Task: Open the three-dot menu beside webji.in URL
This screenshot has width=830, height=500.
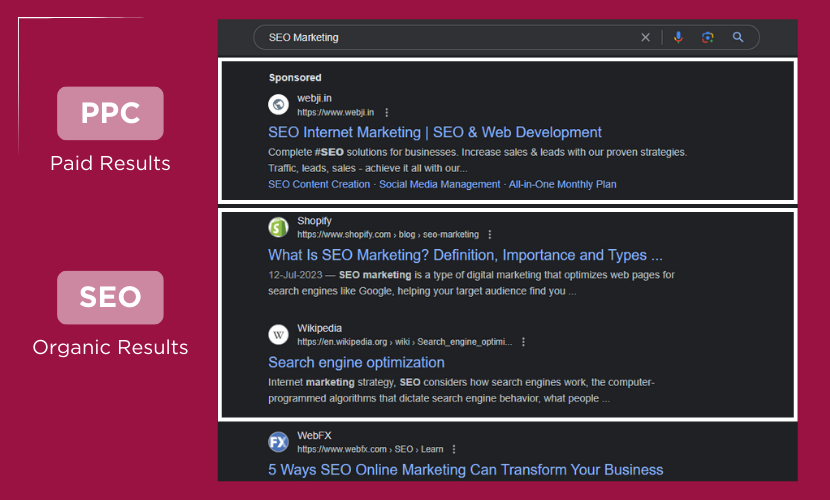Action: [x=387, y=113]
